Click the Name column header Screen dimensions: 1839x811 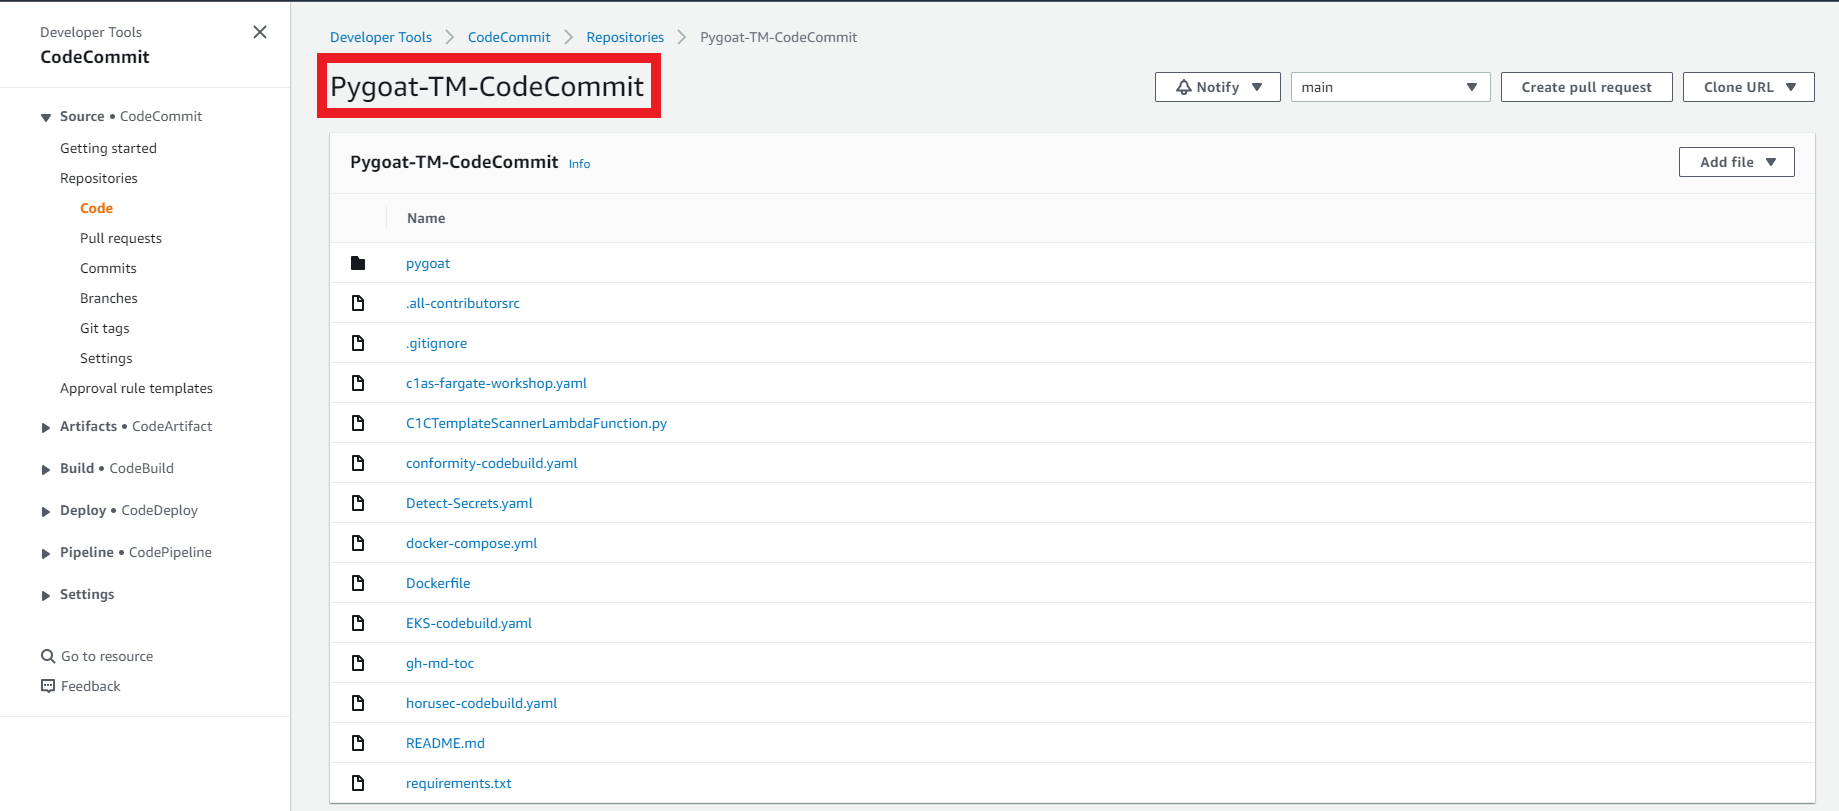[426, 218]
